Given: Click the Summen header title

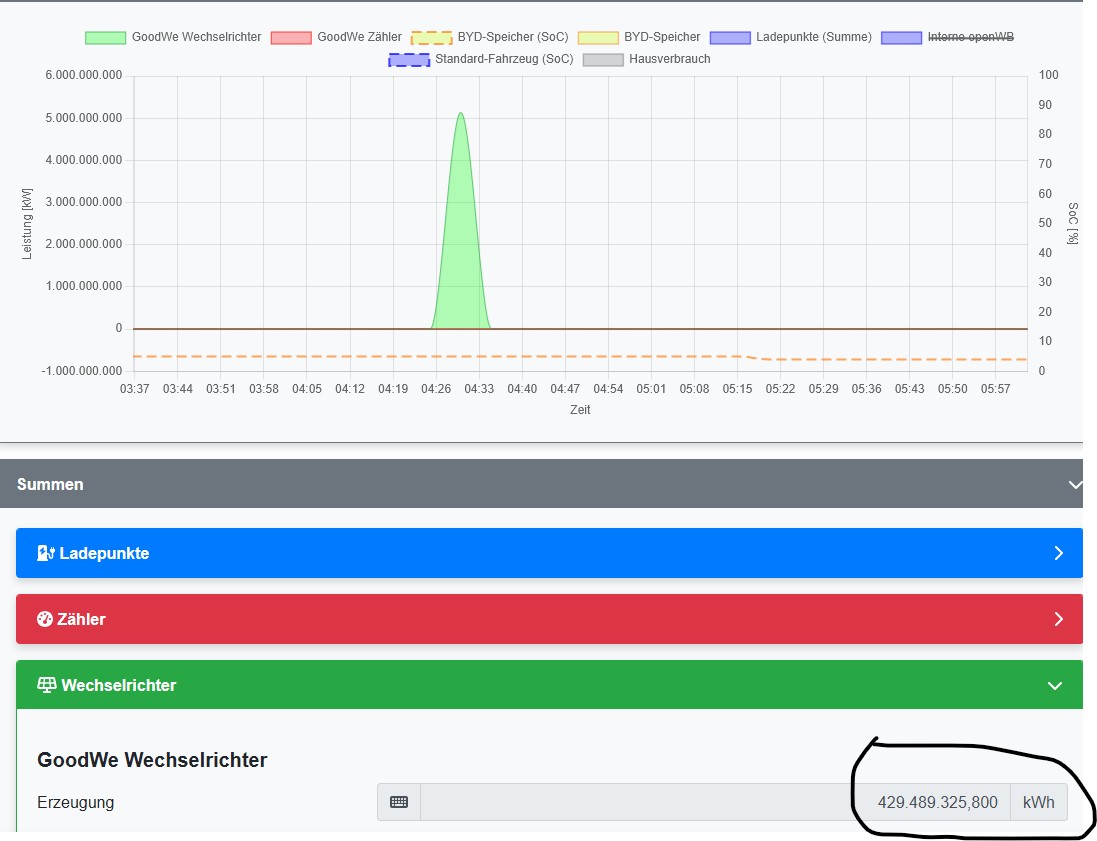Looking at the screenshot, I should coord(50,484).
